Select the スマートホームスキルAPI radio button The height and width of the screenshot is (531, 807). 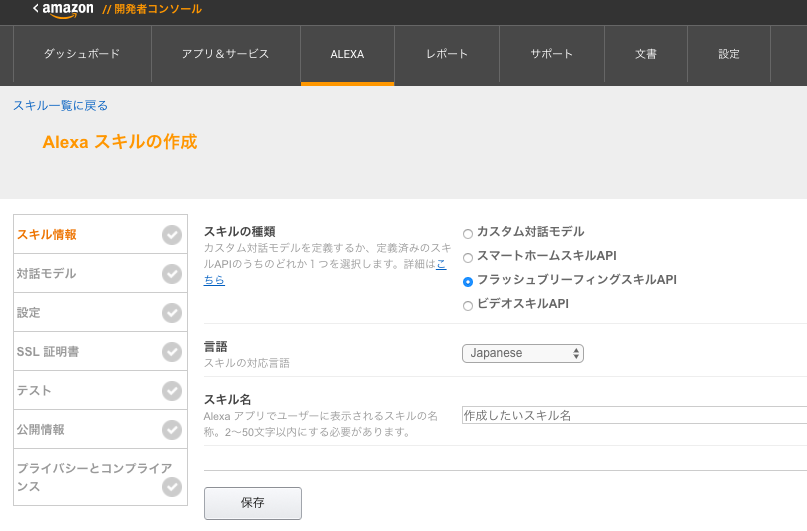468,258
